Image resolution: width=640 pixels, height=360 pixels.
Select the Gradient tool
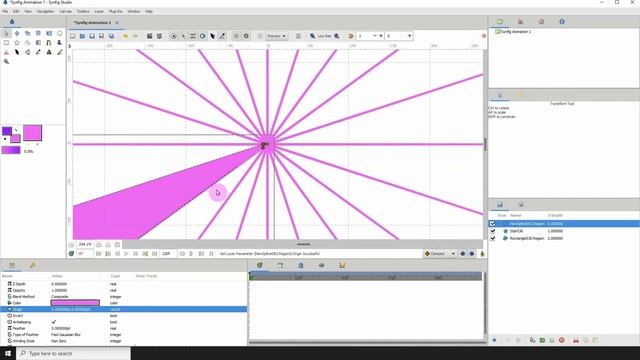[x=38, y=42]
